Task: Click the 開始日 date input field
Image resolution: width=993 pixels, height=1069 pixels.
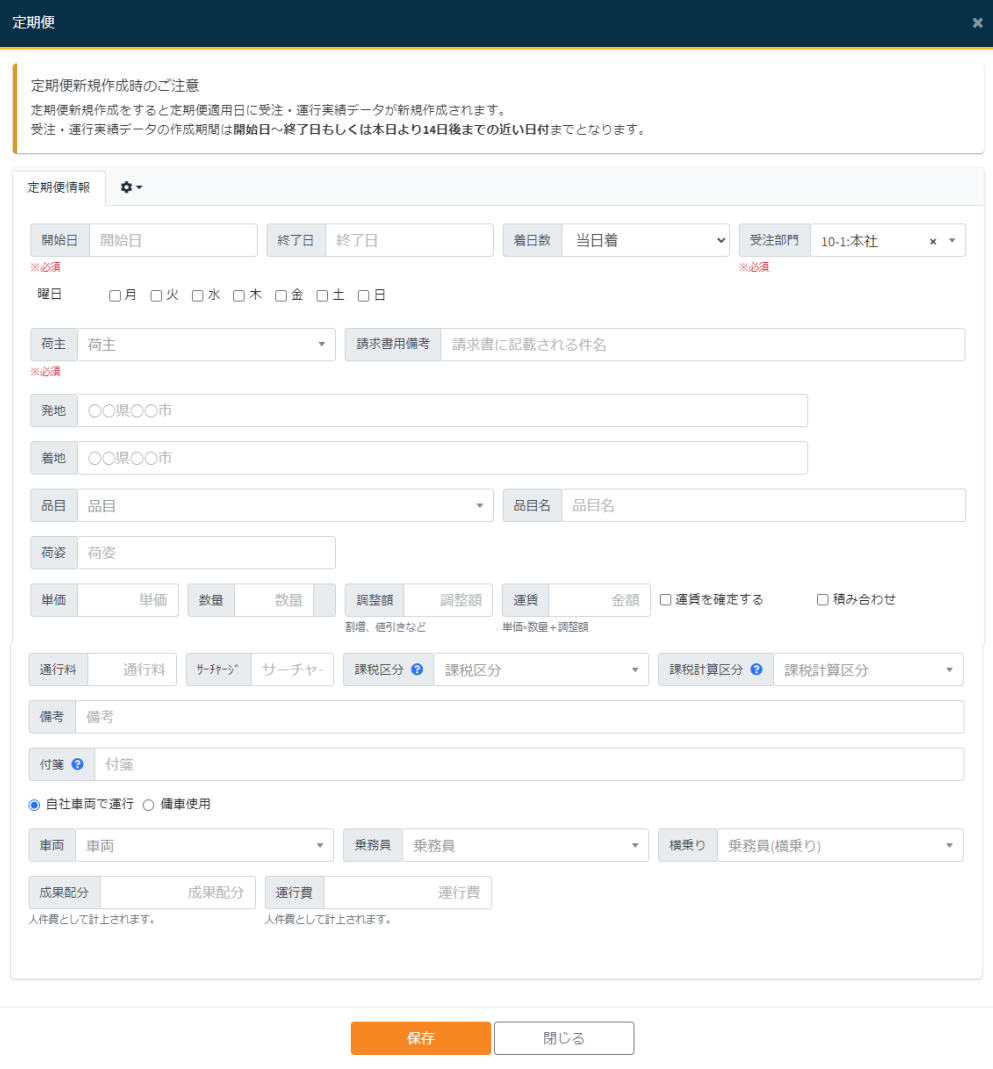Action: tap(173, 240)
